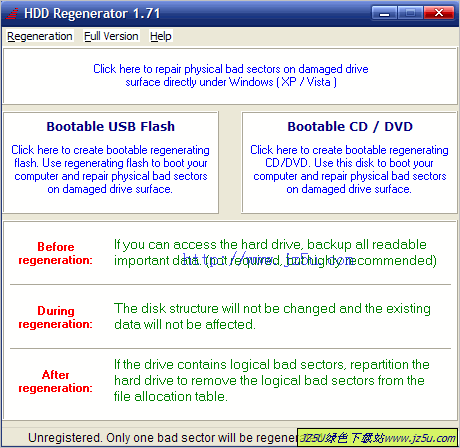
Task: Click the 'disk structure will not be changed' text
Action: pos(272,316)
